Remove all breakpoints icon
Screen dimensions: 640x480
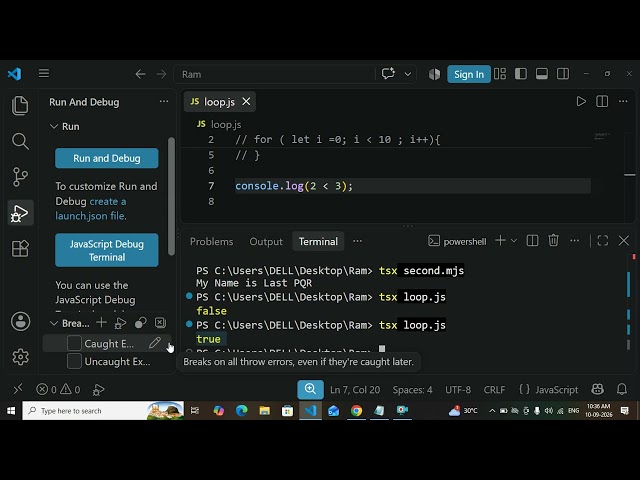coord(160,323)
